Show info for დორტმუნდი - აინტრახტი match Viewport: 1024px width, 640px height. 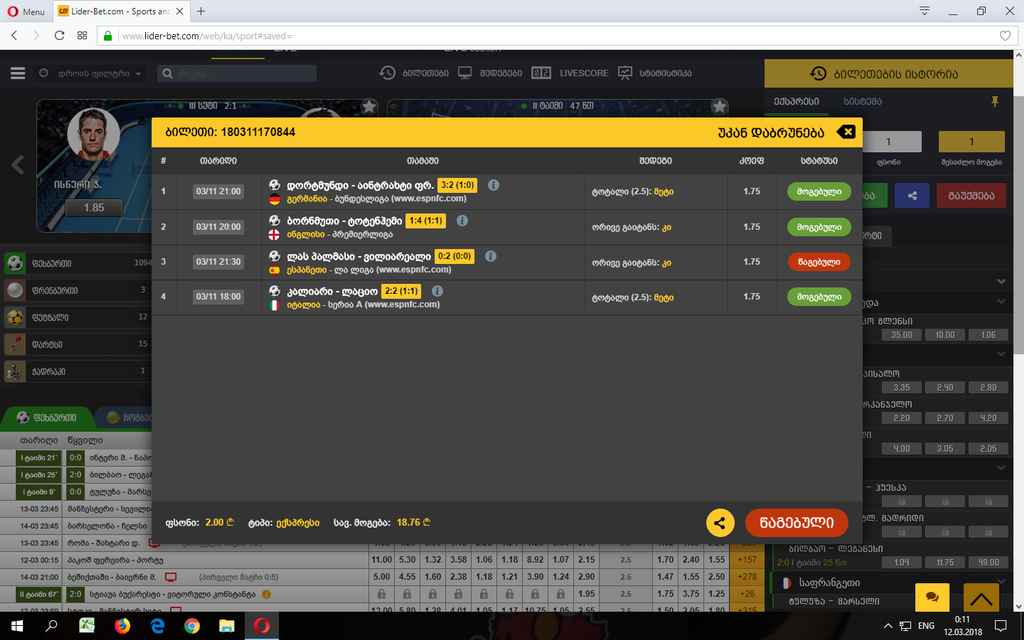(494, 185)
